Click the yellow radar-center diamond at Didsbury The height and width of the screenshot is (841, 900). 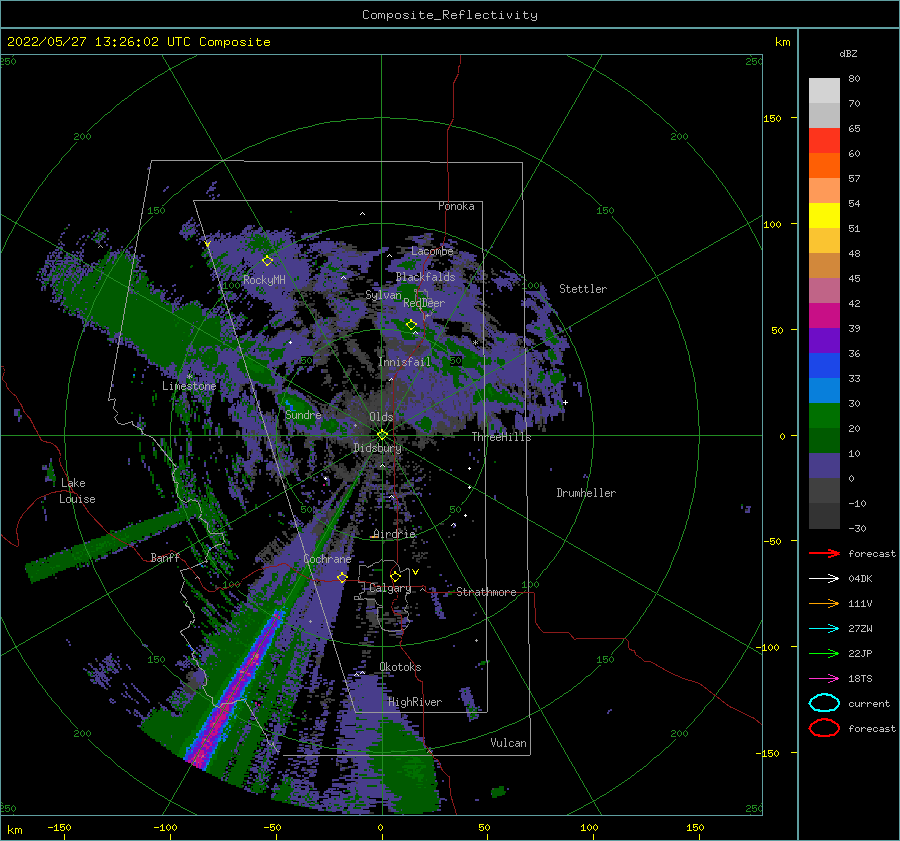coord(382,435)
